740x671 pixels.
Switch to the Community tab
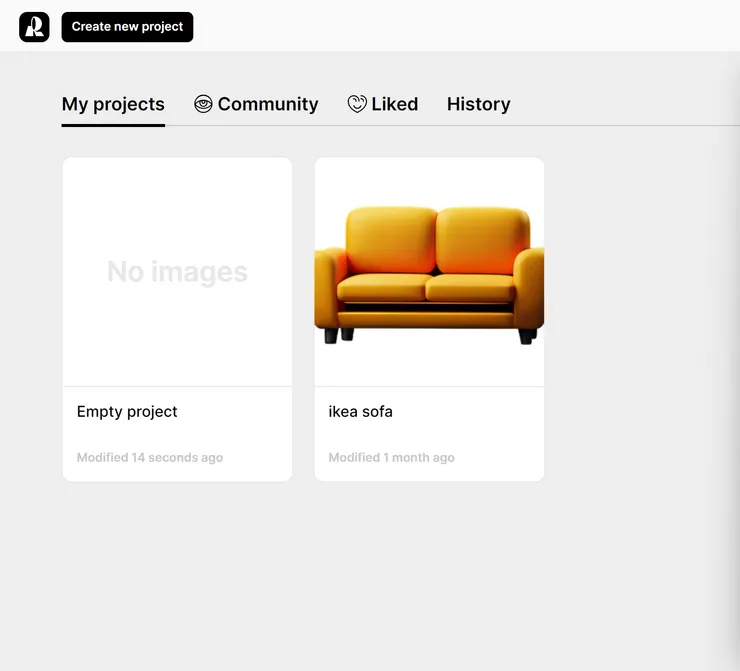pyautogui.click(x=267, y=104)
